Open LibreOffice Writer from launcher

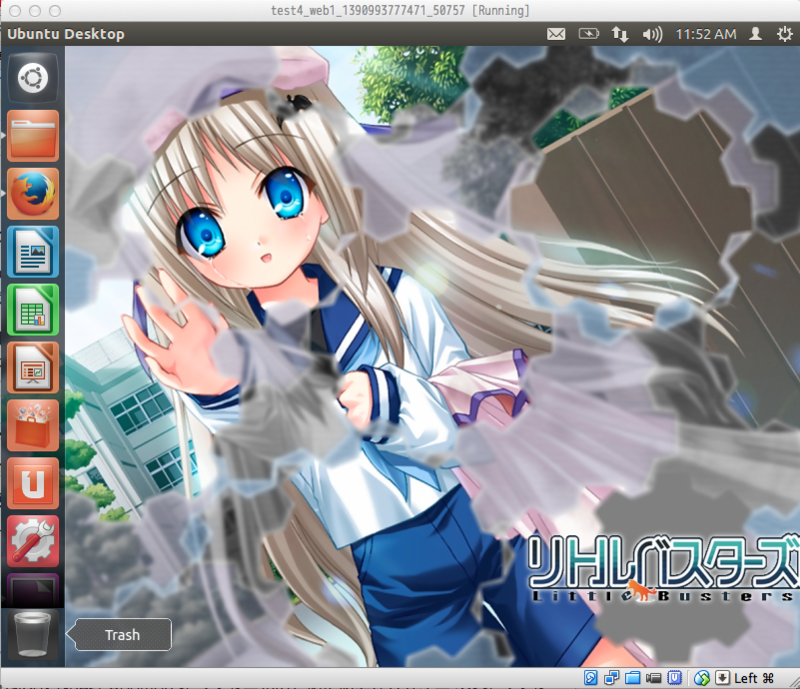33,252
